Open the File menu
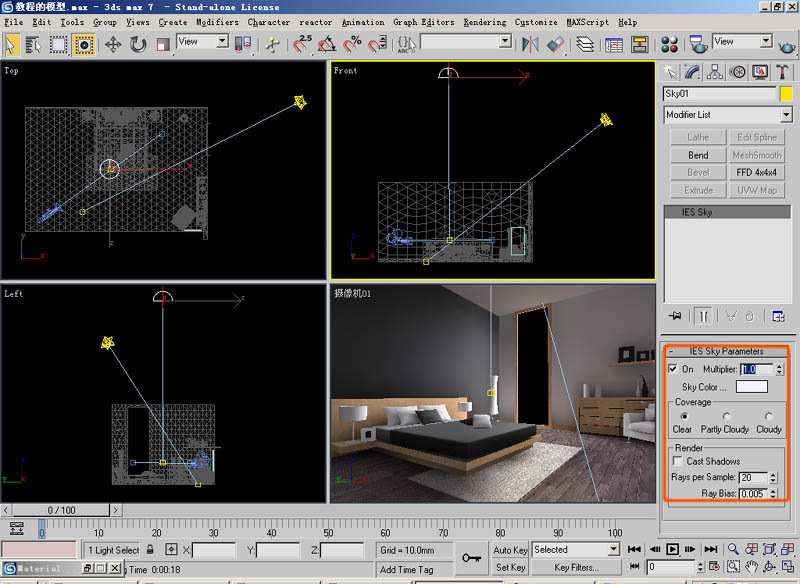Viewport: 800px width, 584px height. coord(14,22)
